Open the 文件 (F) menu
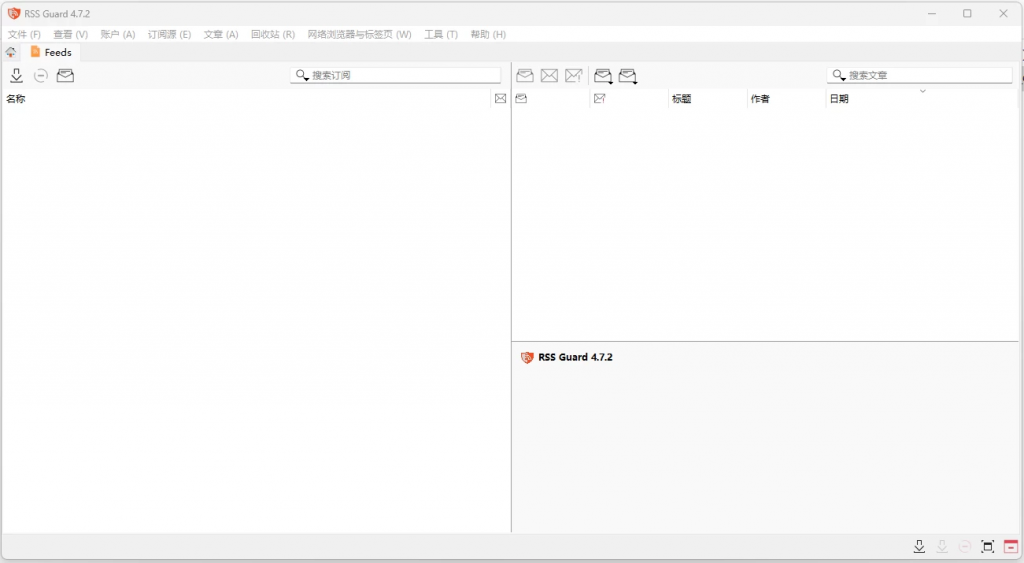 pos(24,34)
